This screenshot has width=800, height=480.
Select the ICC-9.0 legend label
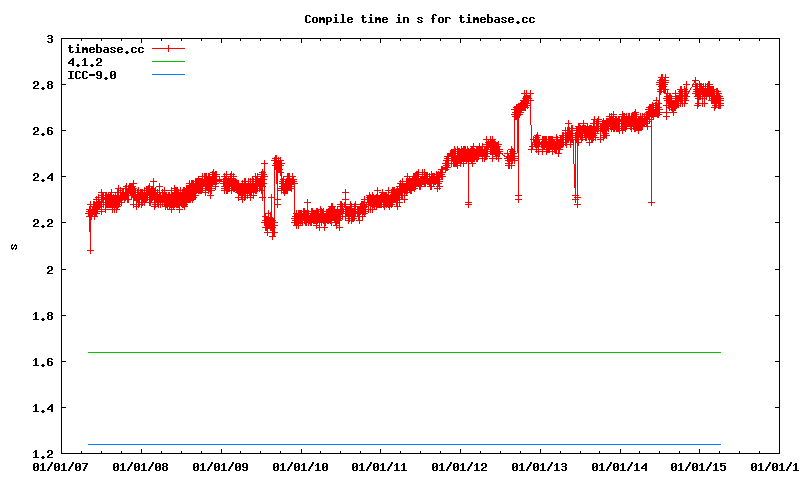pyautogui.click(x=92, y=75)
